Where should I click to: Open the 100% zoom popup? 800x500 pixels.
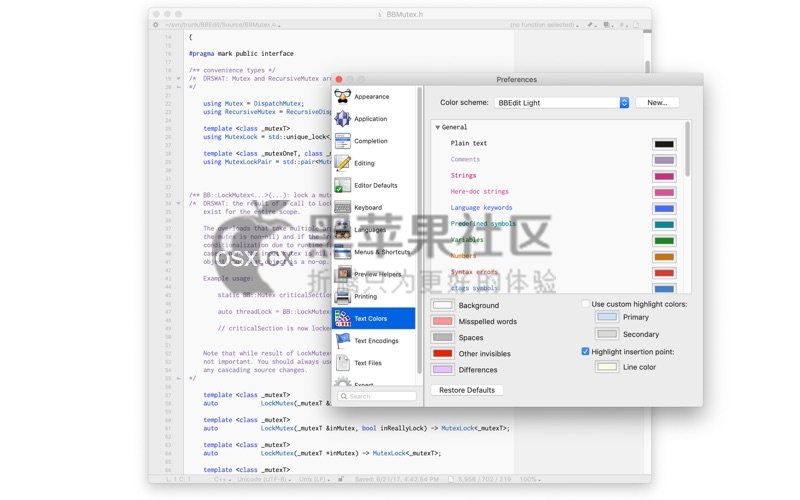click(530, 480)
